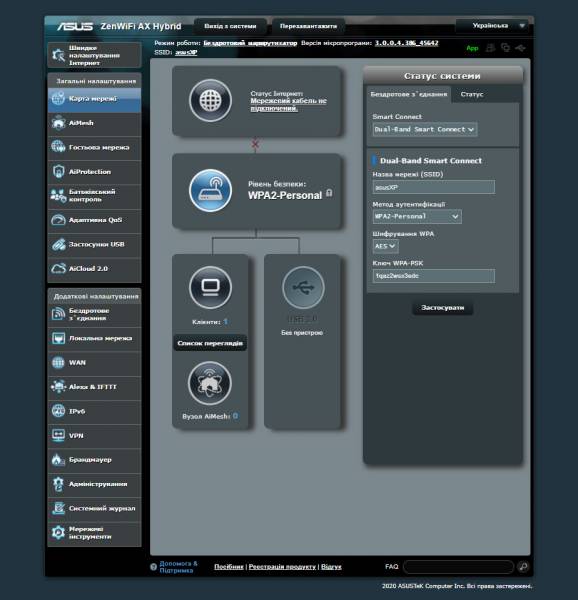Open the product registration footer link
This screenshot has height=600, width=578.
point(282,567)
